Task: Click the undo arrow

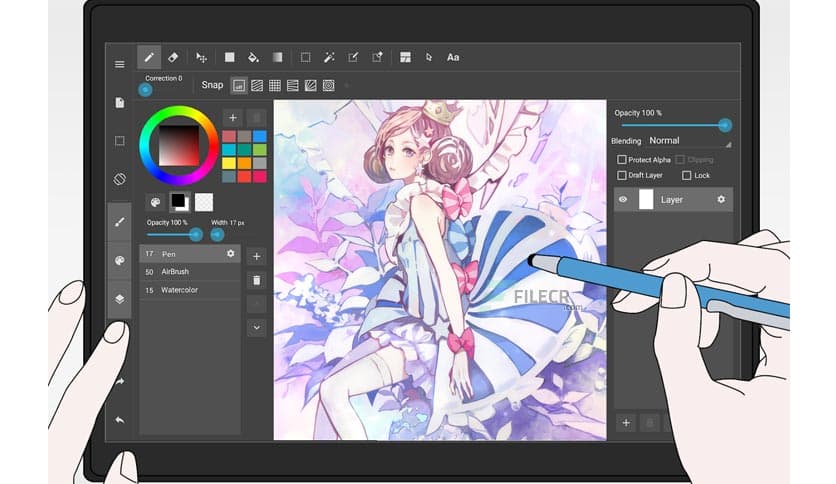Action: (119, 420)
